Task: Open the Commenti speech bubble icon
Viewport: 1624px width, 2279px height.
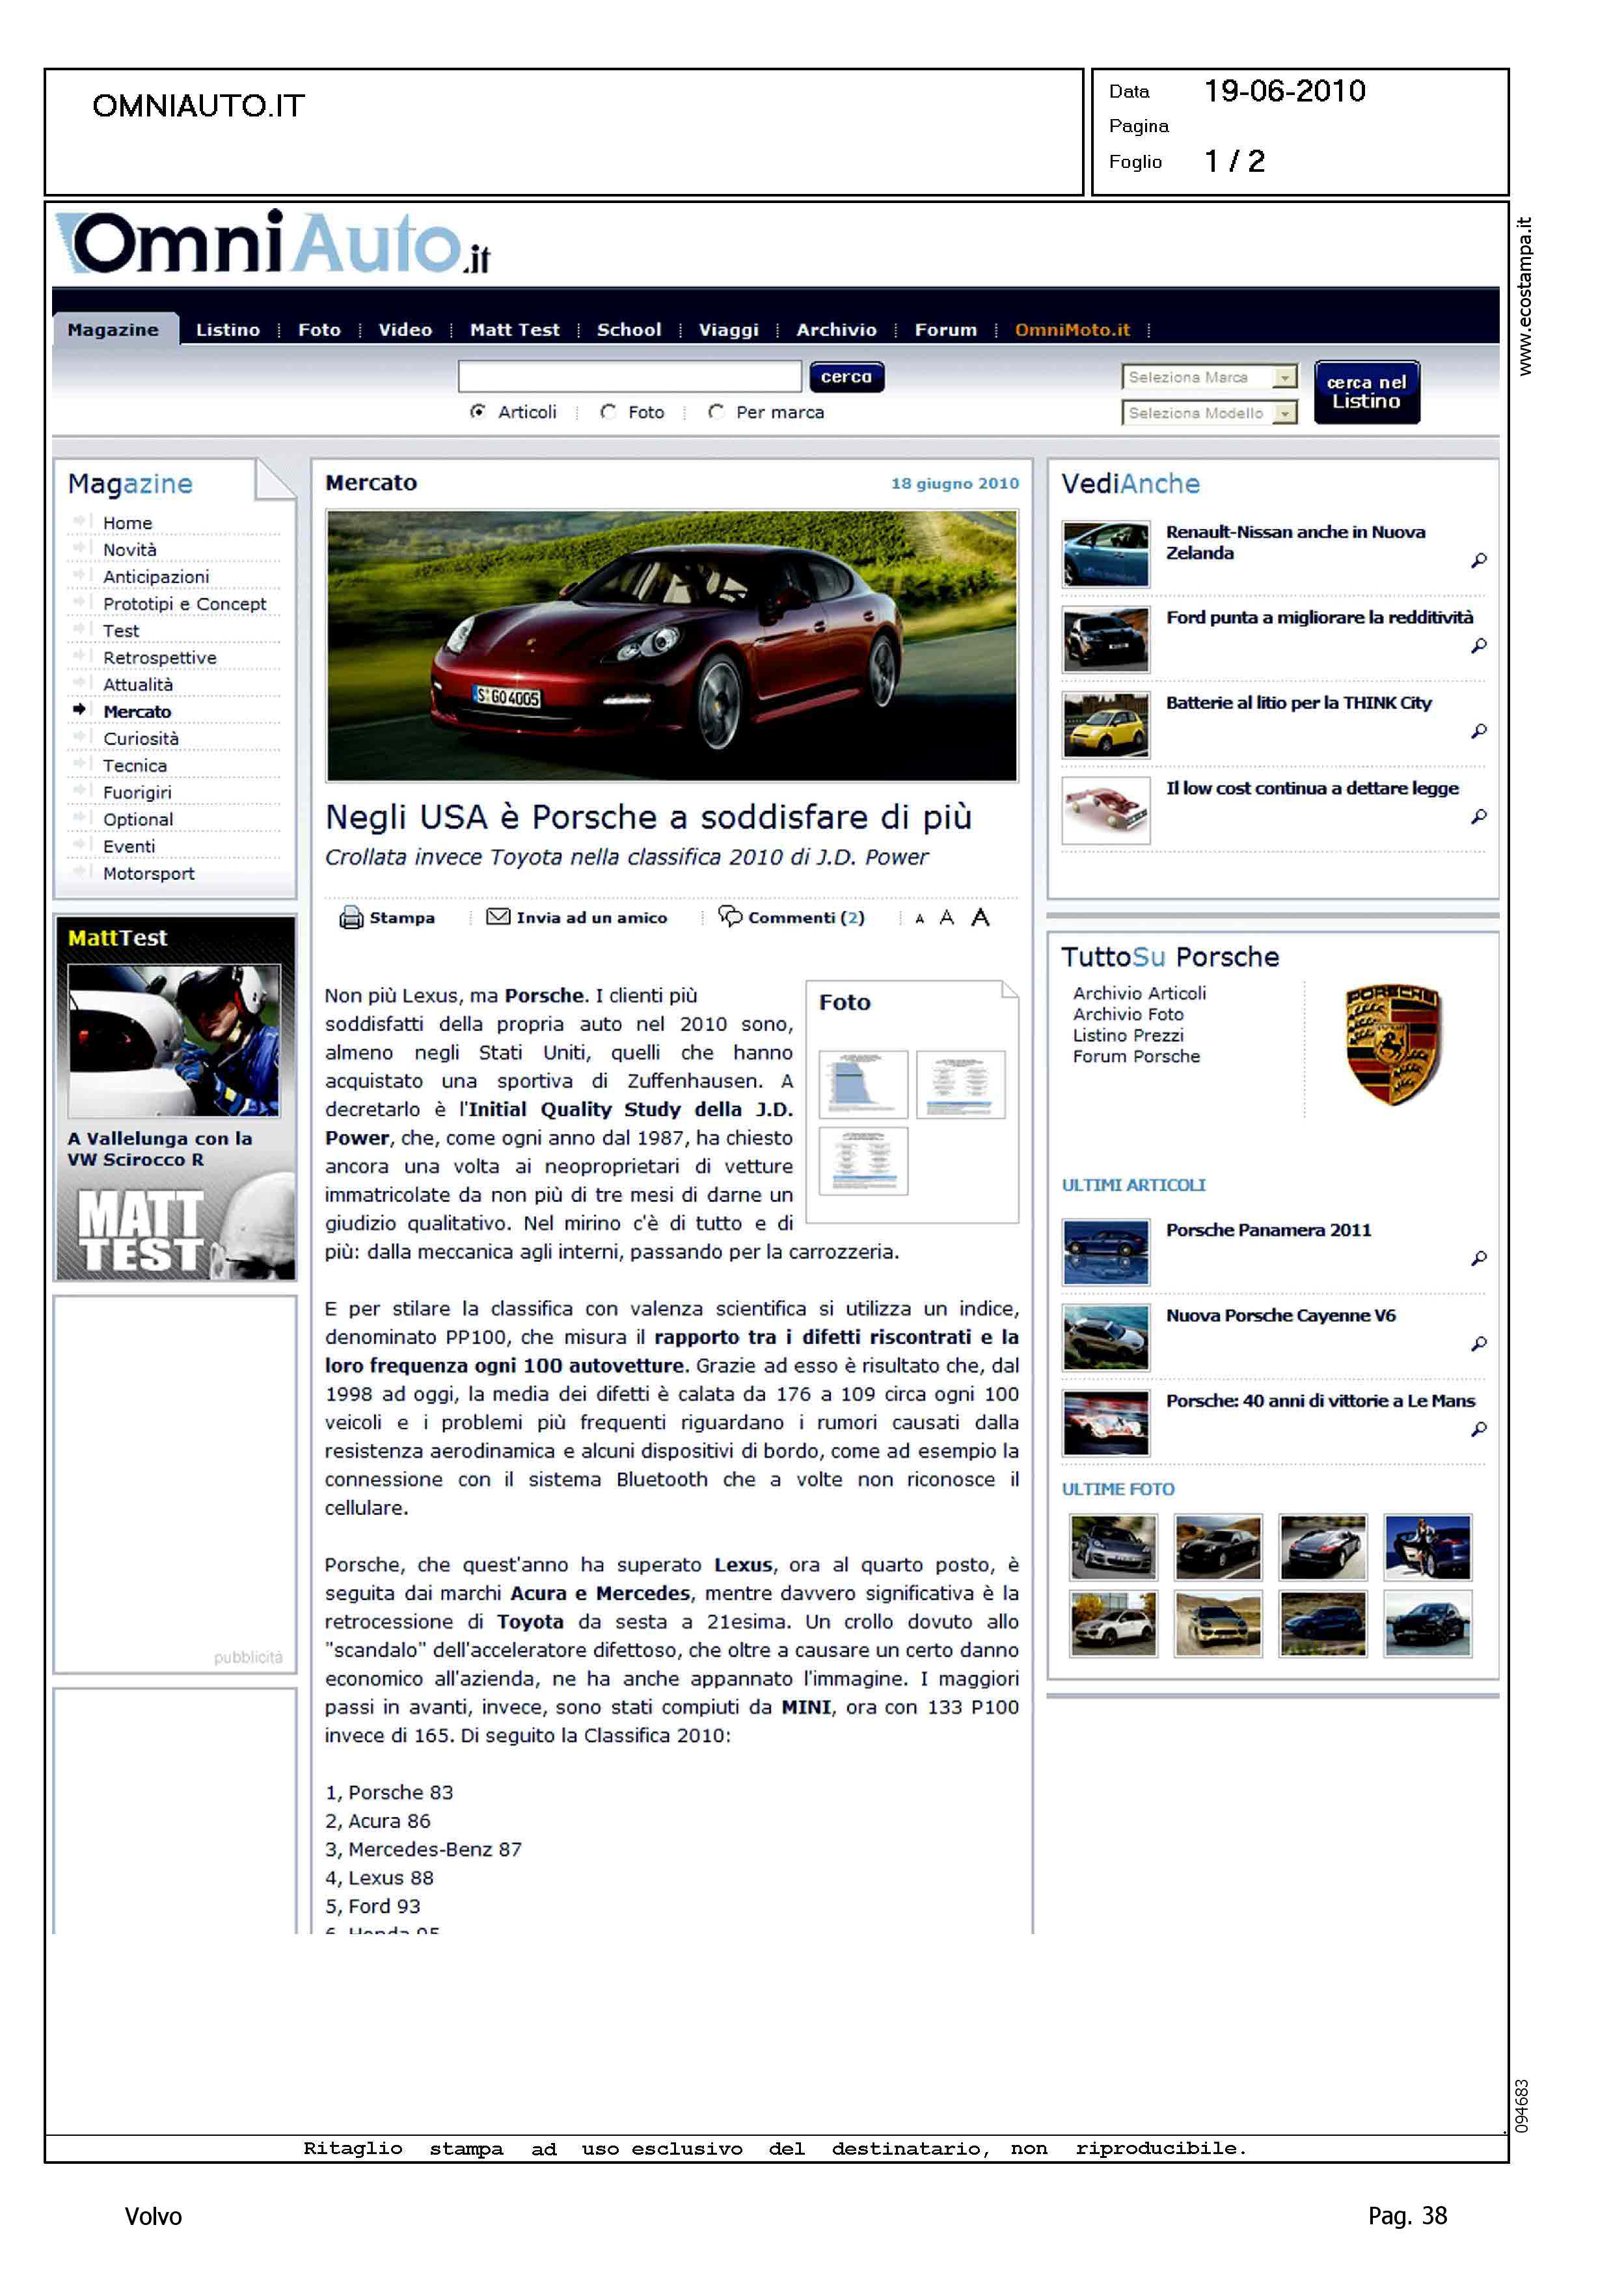Action: 730,916
